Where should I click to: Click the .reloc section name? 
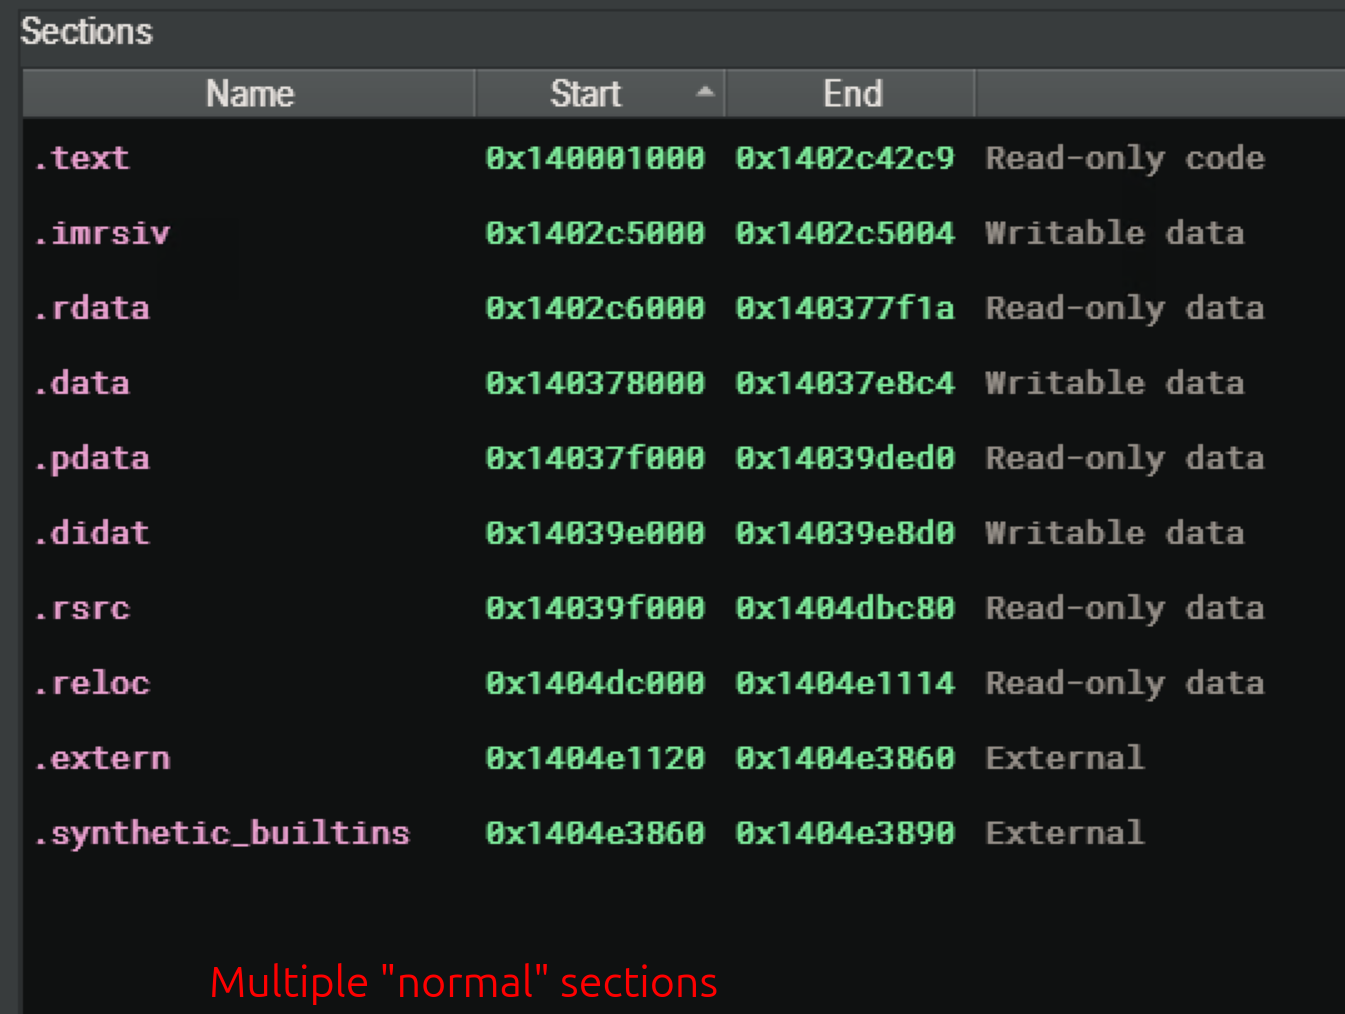point(92,683)
